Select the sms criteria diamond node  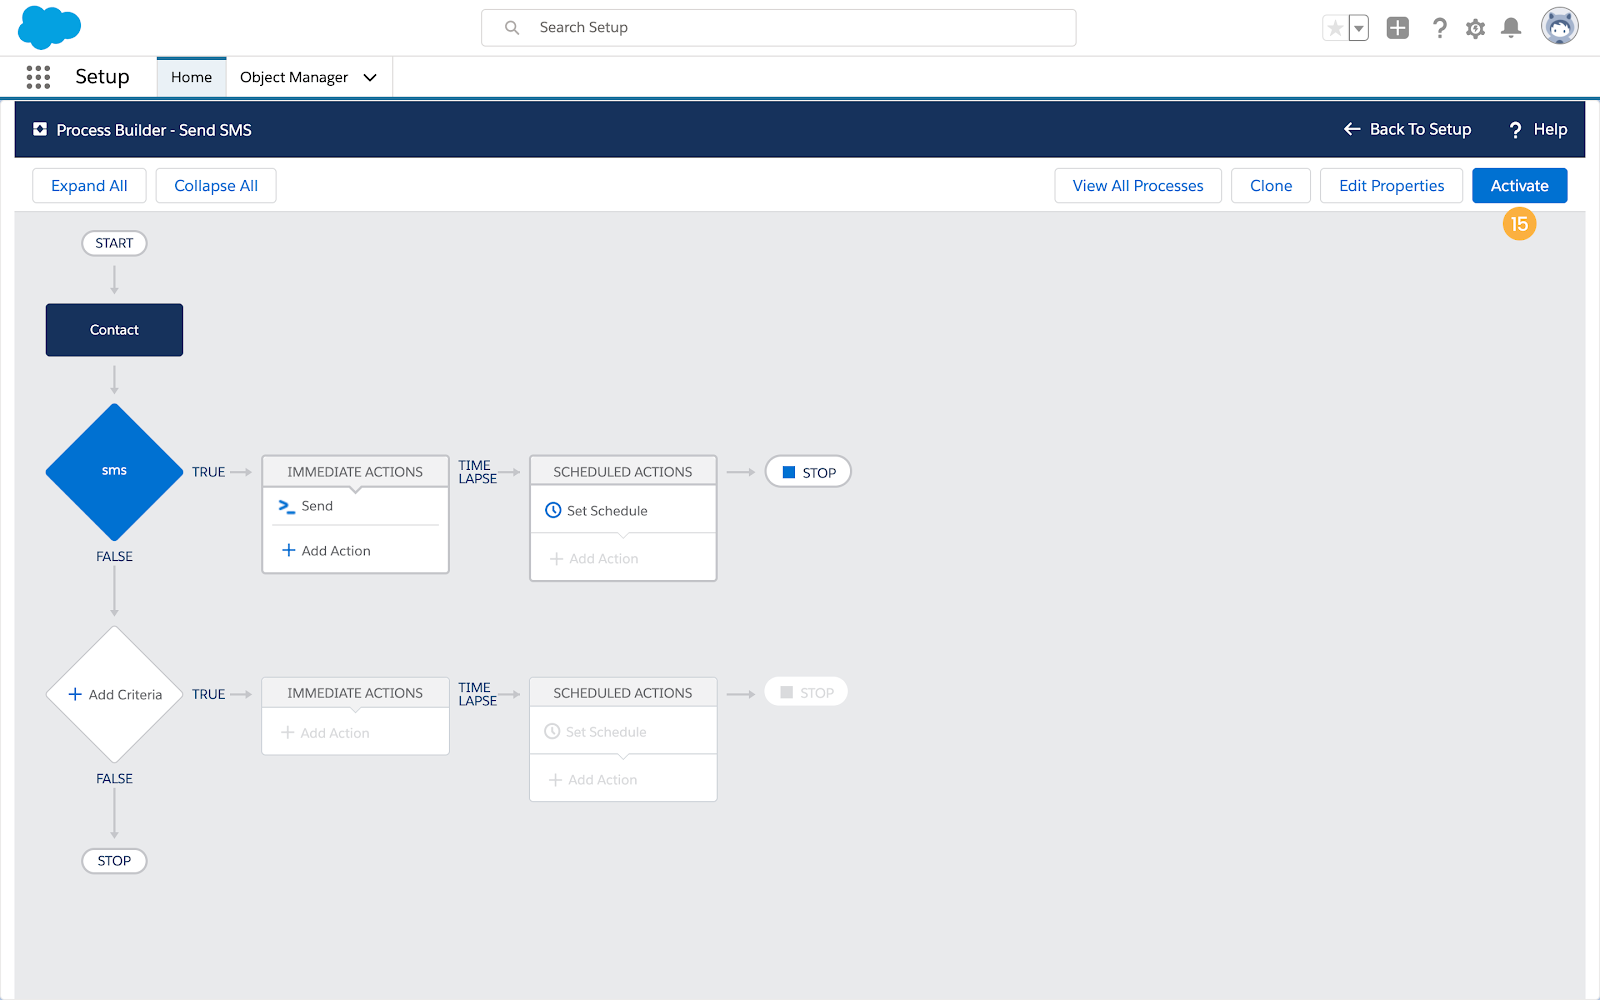[114, 472]
